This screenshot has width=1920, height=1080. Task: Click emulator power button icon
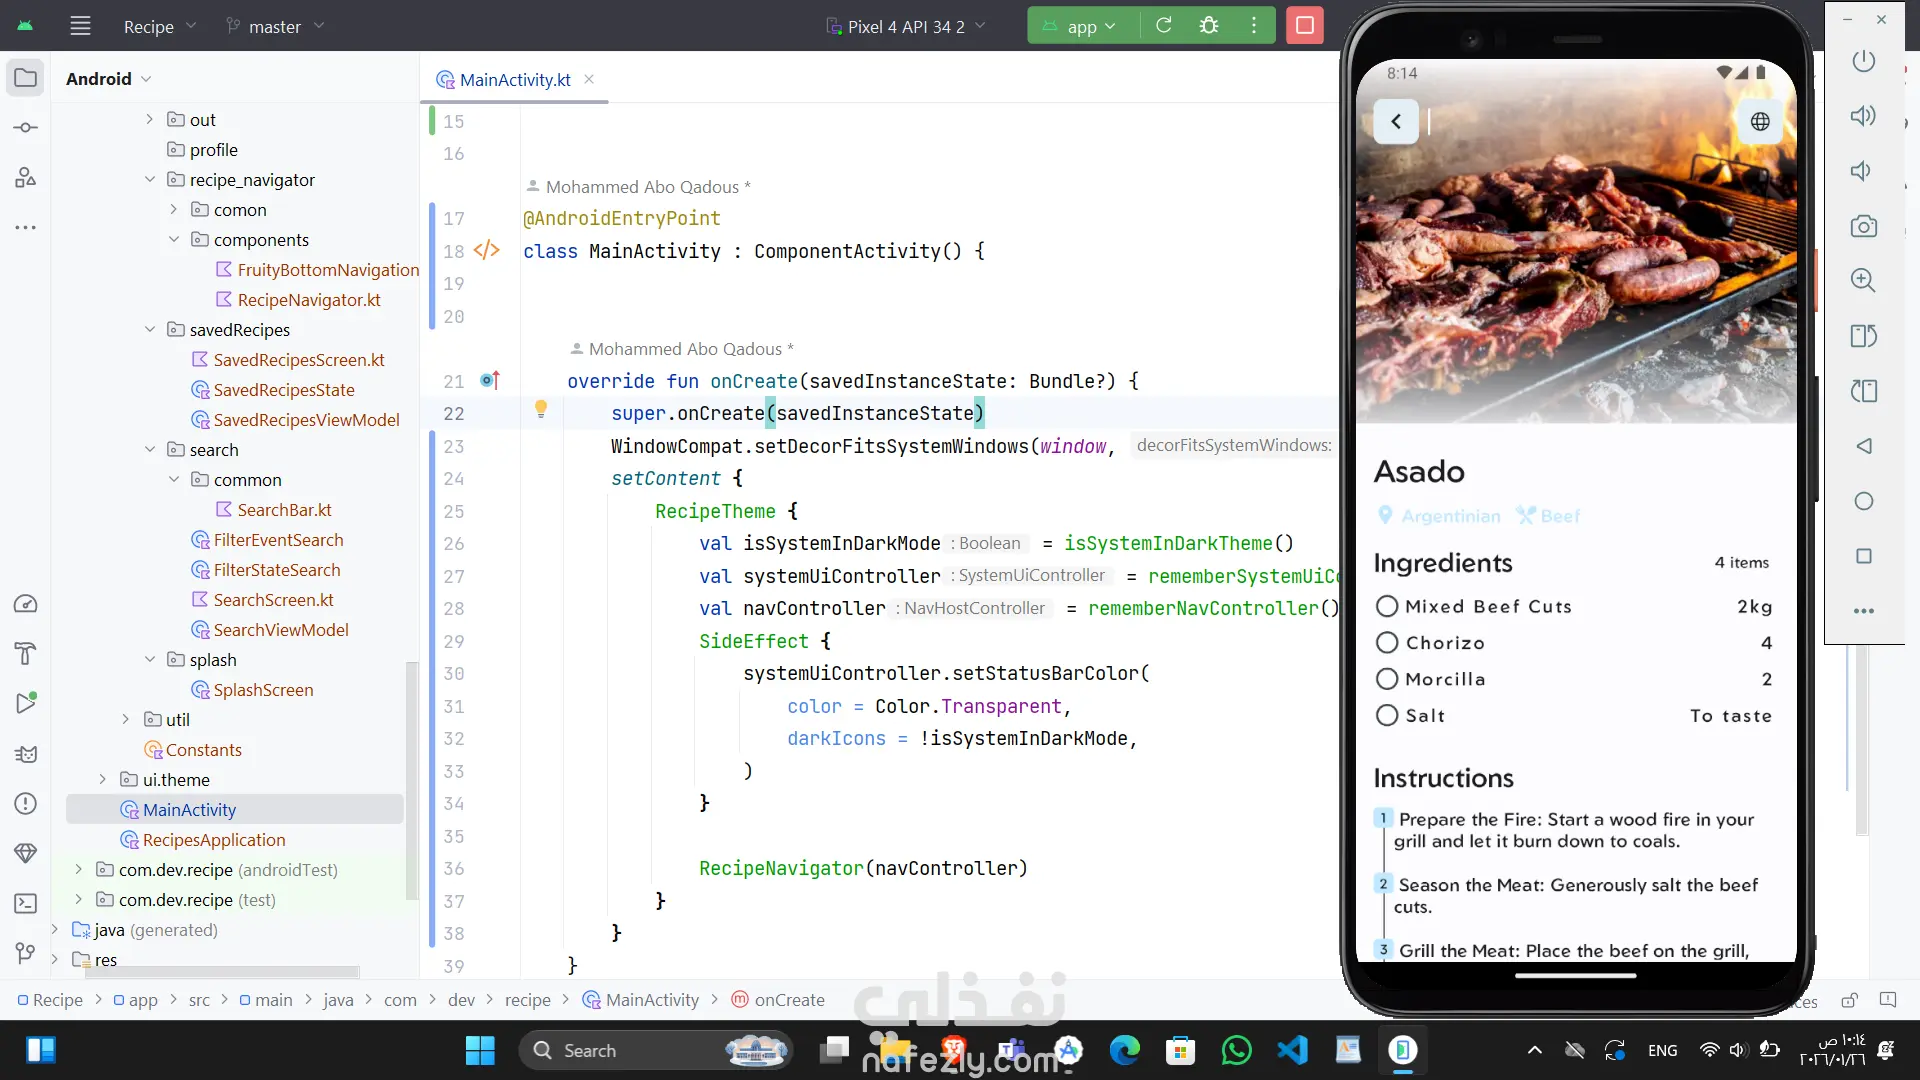point(1863,61)
